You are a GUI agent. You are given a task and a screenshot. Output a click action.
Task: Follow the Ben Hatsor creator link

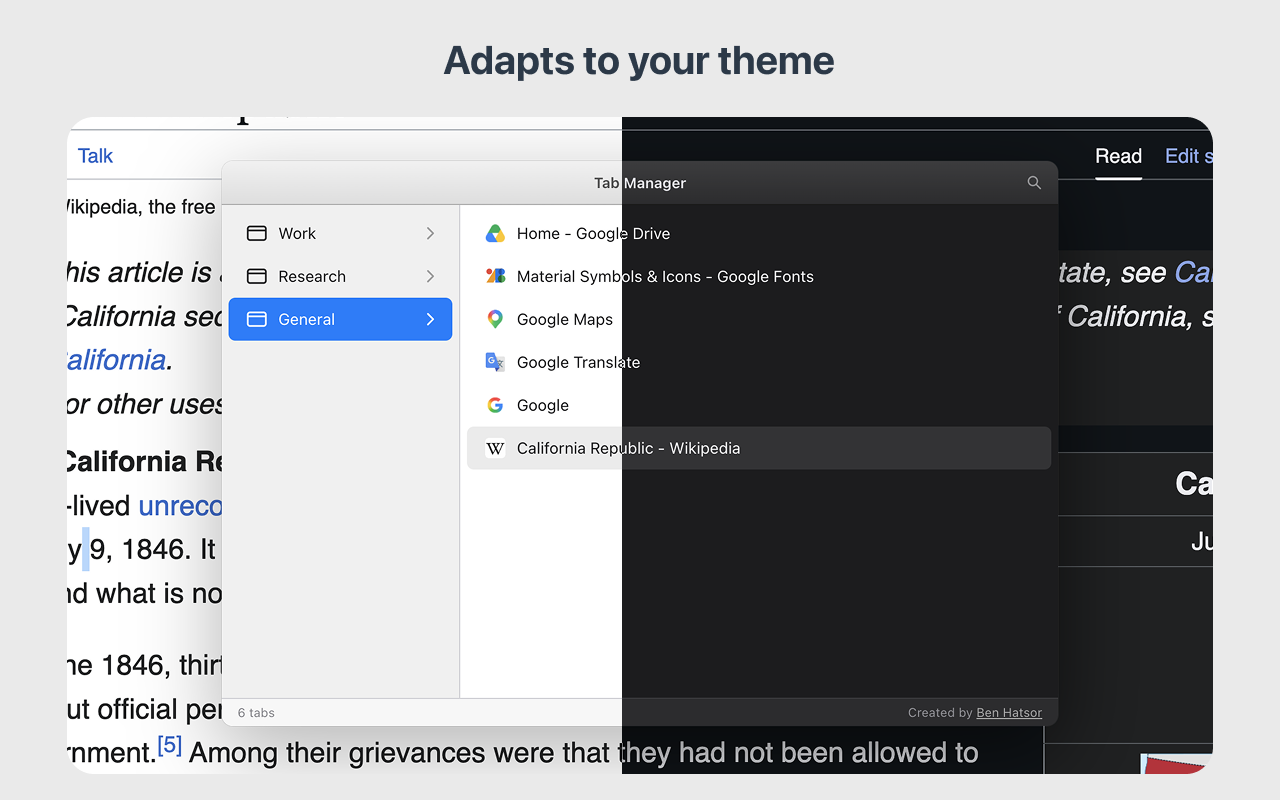(1009, 713)
